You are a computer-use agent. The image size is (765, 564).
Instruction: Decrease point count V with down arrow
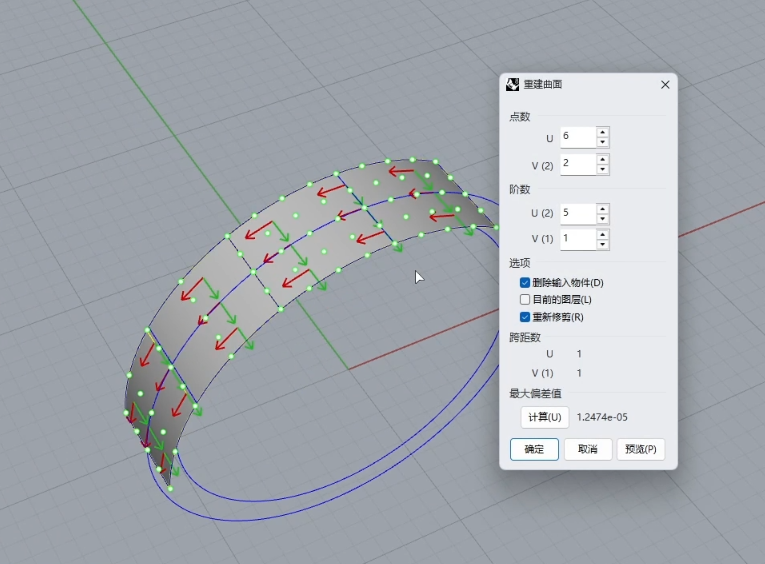click(602, 169)
